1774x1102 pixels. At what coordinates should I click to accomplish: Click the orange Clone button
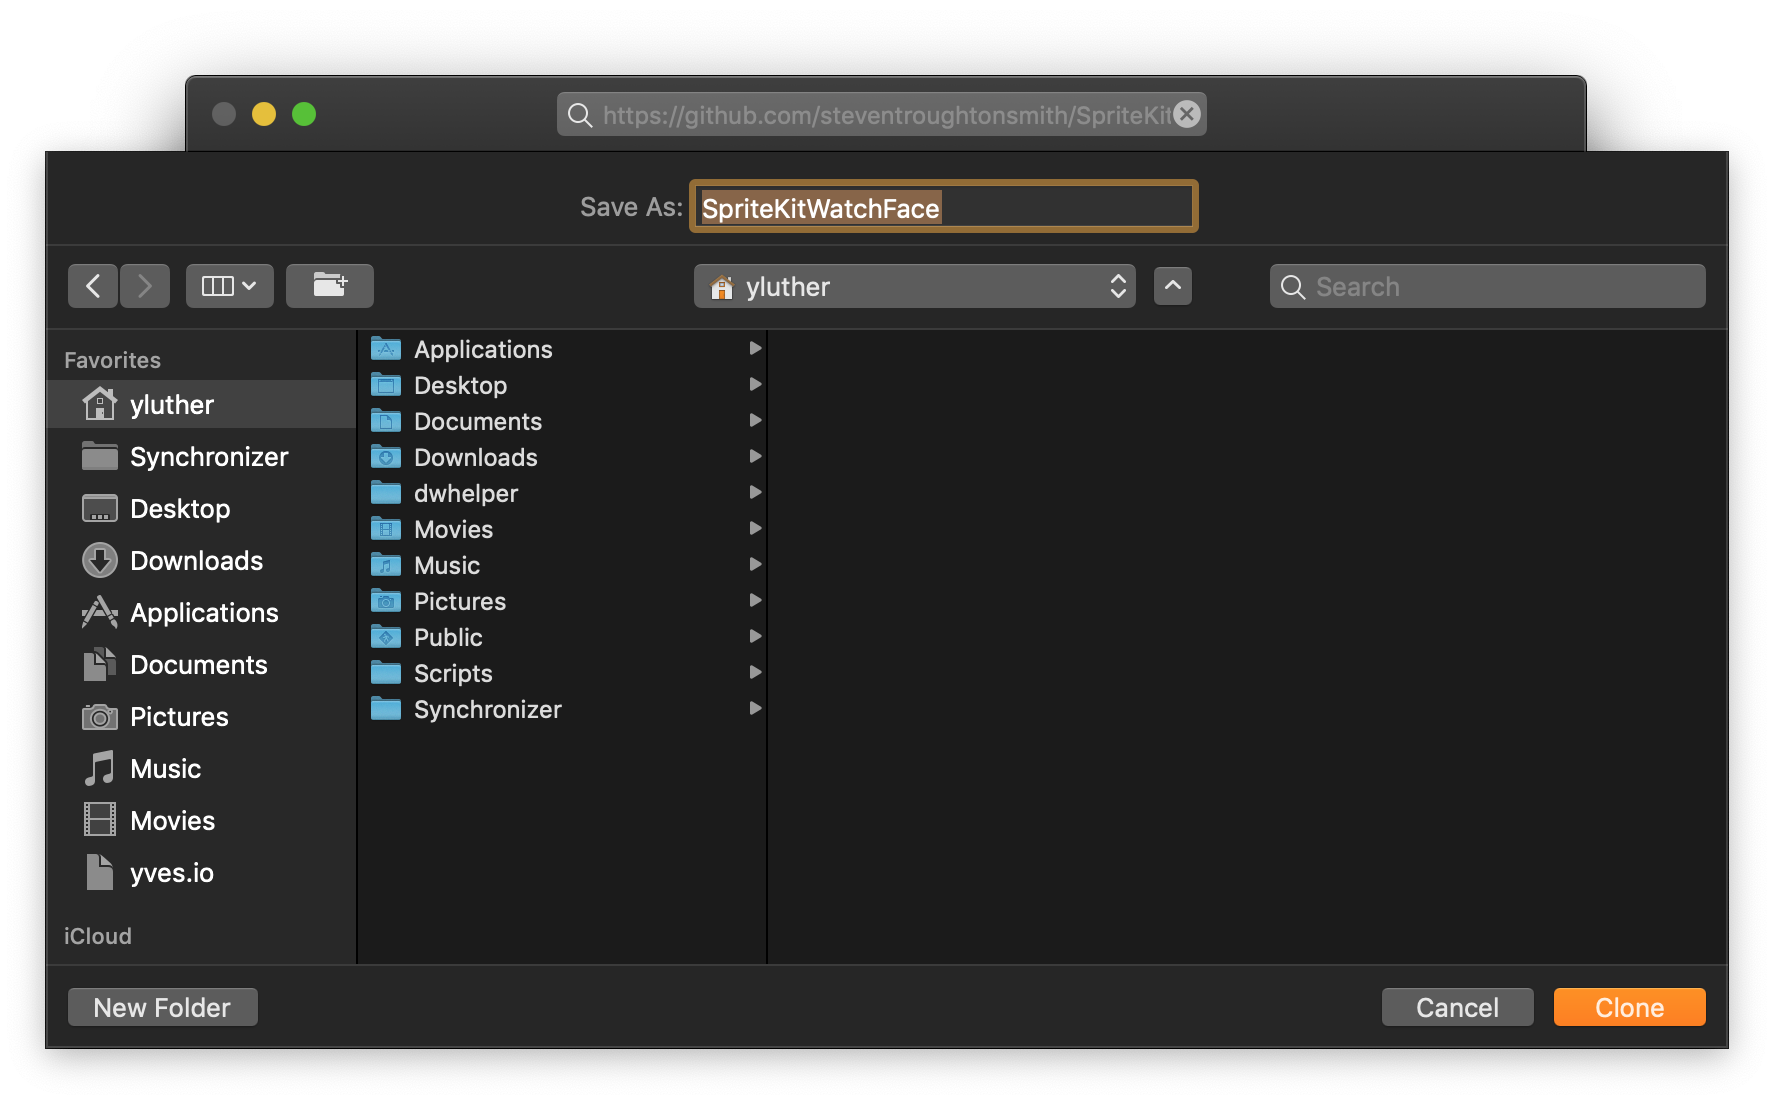point(1630,1007)
